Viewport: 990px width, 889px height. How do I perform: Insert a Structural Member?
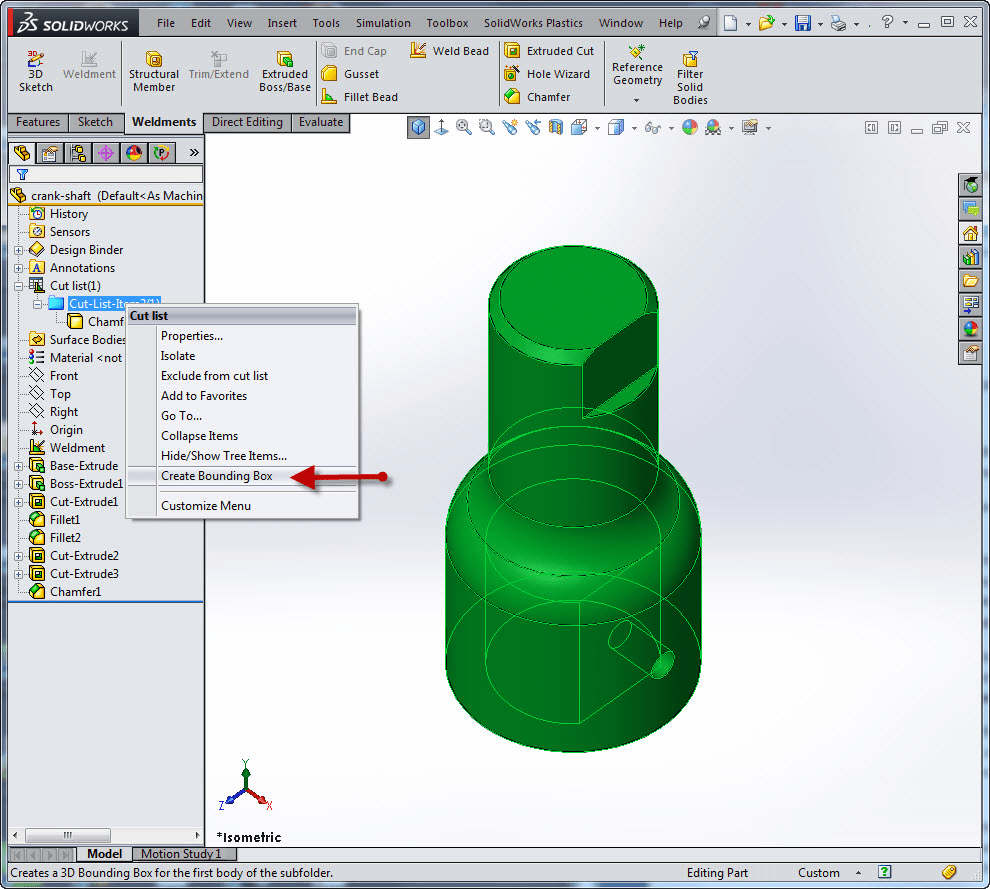pos(153,71)
